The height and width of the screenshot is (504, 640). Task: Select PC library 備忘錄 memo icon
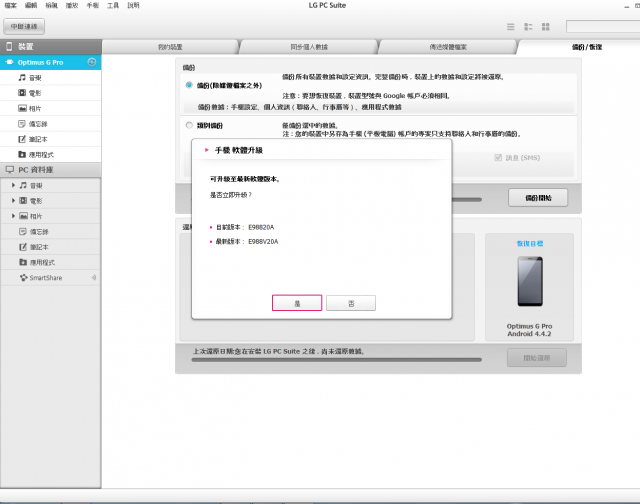click(23, 231)
